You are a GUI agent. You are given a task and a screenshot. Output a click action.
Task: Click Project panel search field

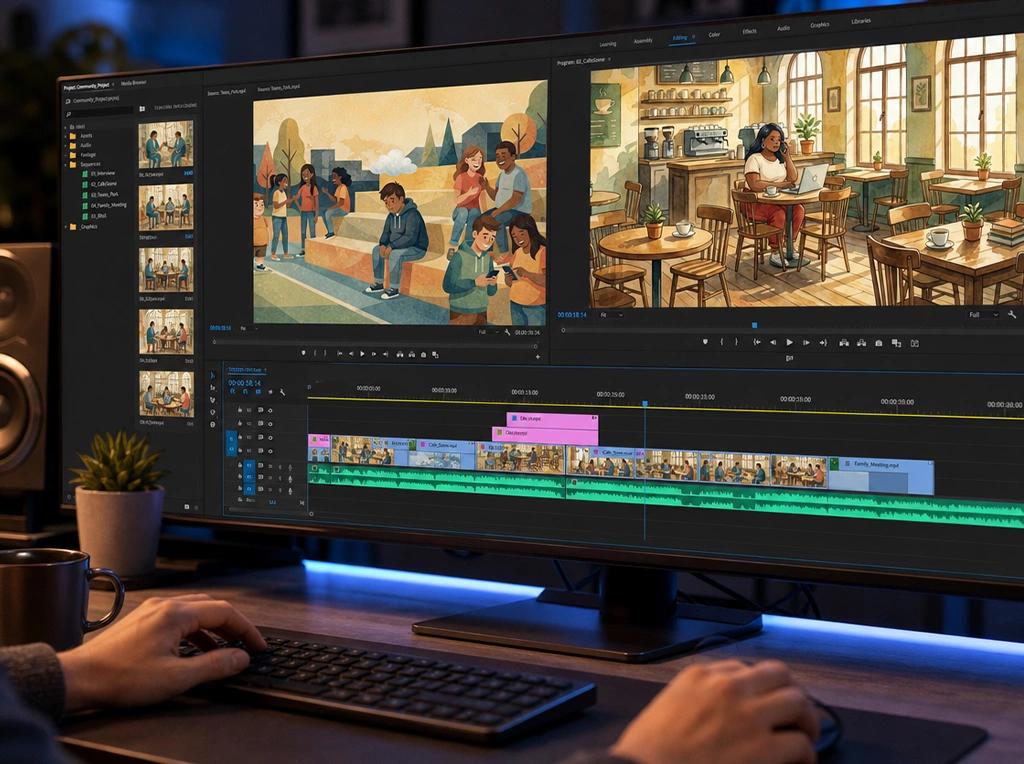[99, 114]
